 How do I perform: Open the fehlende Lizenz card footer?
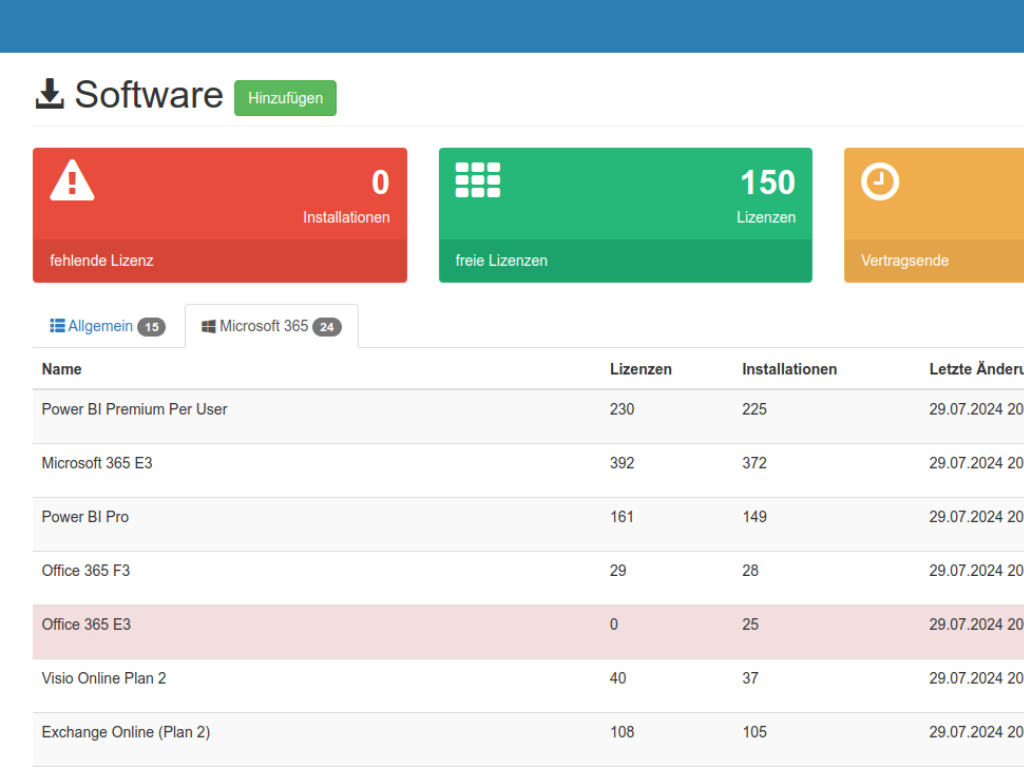[x=219, y=261]
